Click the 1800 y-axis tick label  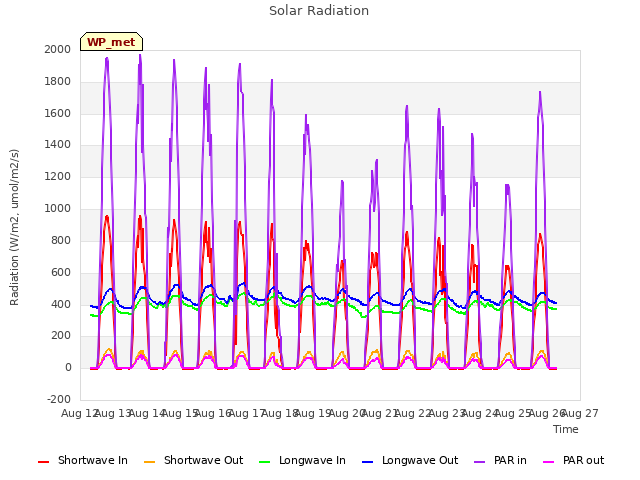[58, 82]
